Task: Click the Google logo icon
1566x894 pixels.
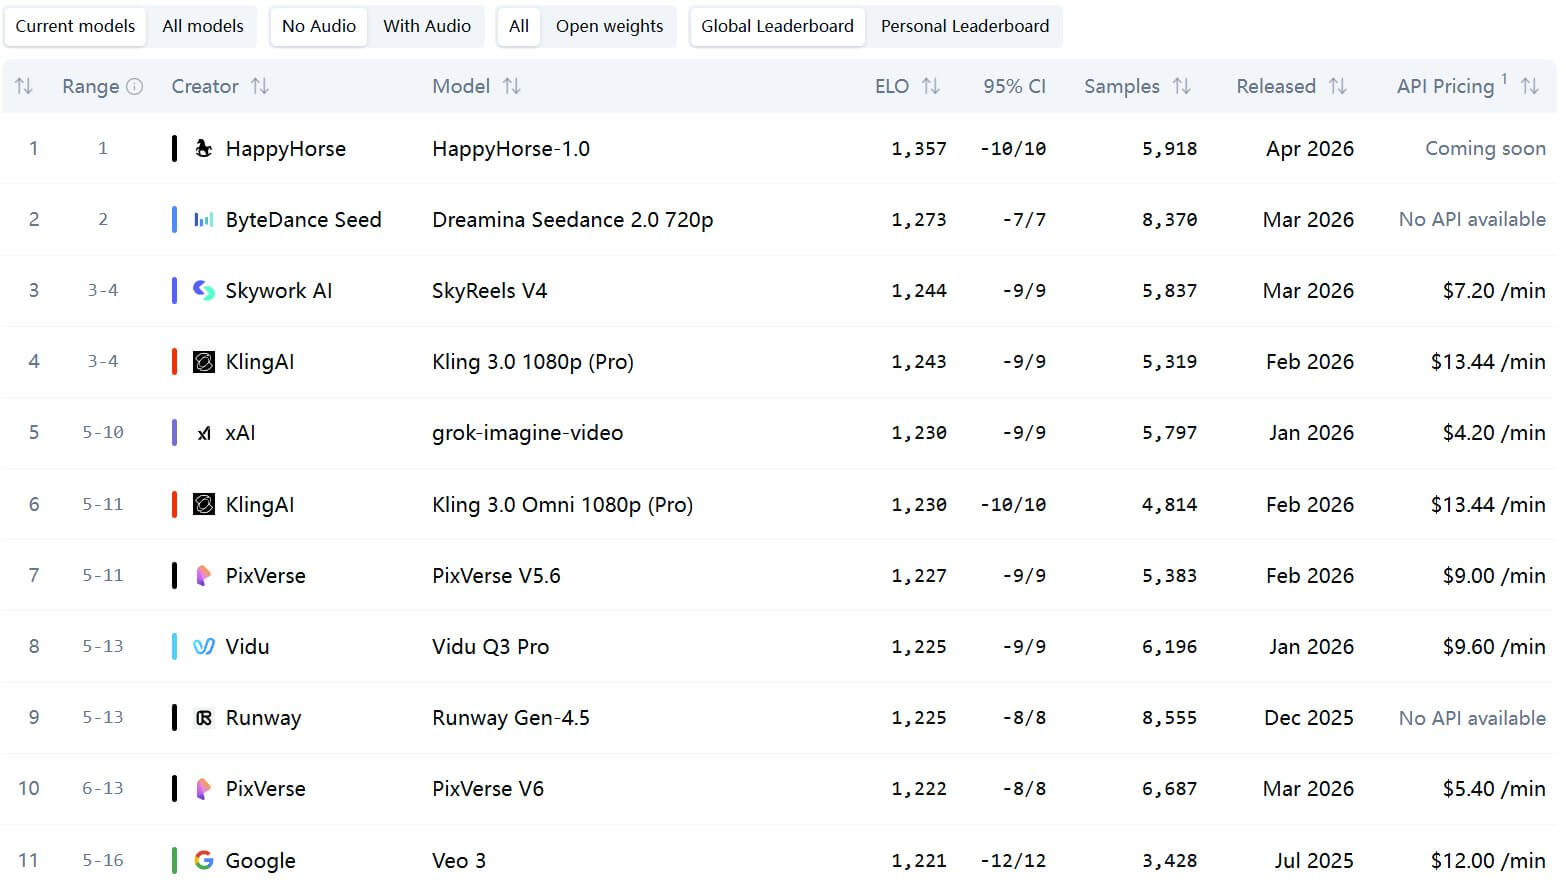Action: [x=203, y=860]
